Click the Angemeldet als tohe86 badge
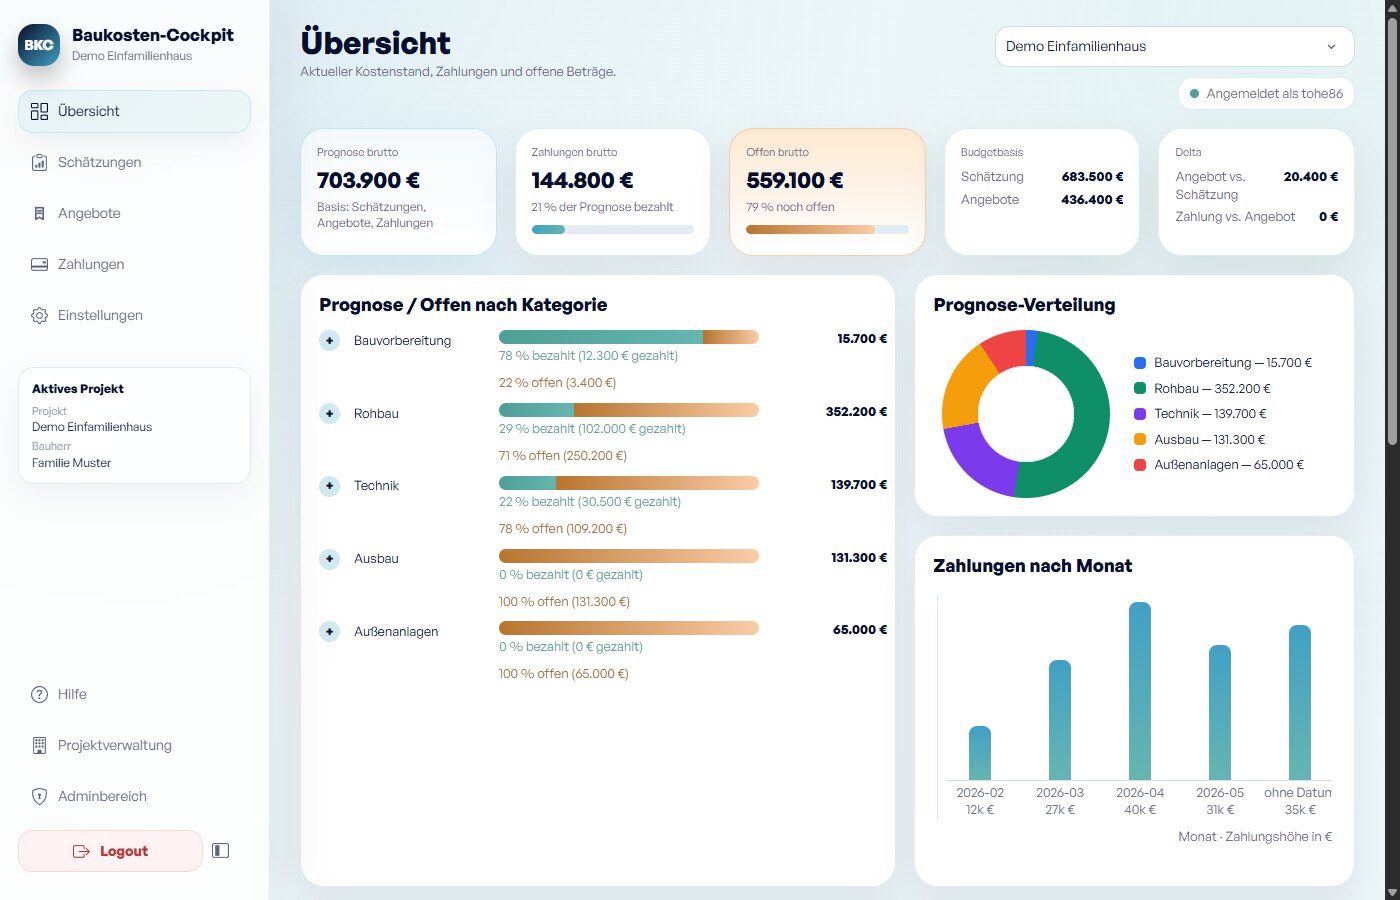Viewport: 1400px width, 900px height. 1266,94
